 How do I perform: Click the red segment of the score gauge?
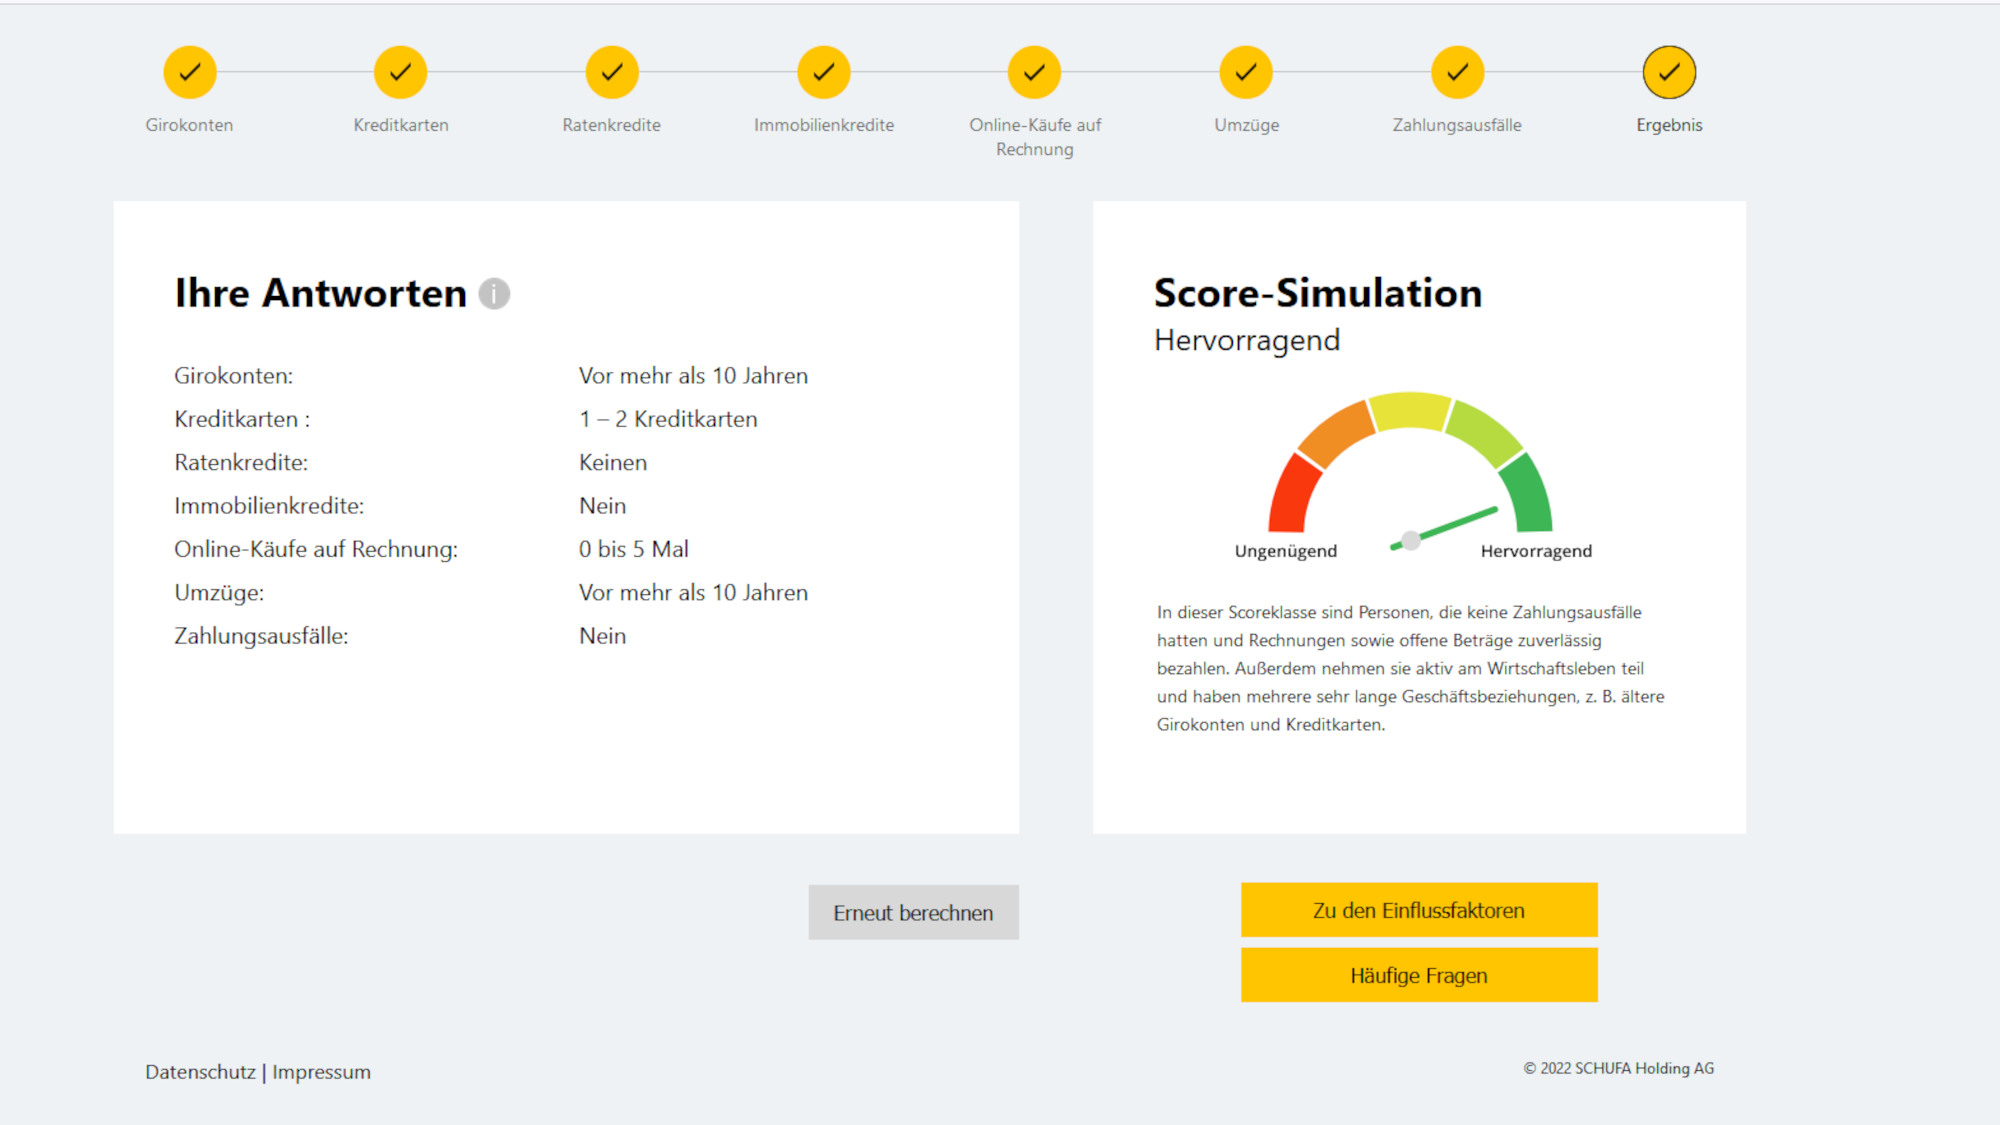click(x=1292, y=495)
